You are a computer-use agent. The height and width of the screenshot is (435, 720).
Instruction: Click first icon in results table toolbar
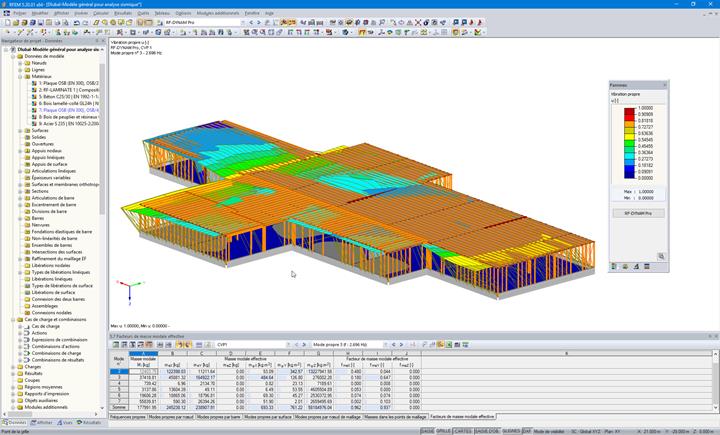pos(116,345)
